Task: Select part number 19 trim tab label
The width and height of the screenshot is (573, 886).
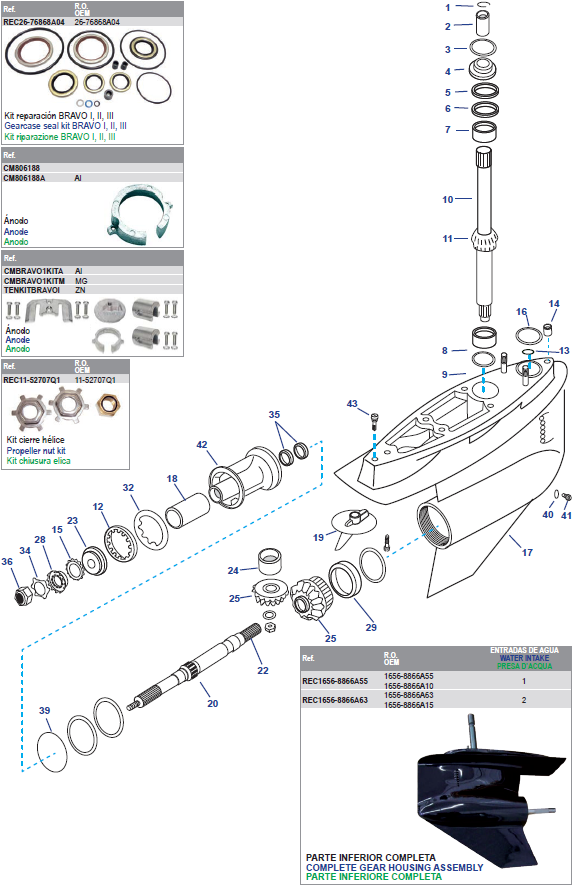Action: 319,537
